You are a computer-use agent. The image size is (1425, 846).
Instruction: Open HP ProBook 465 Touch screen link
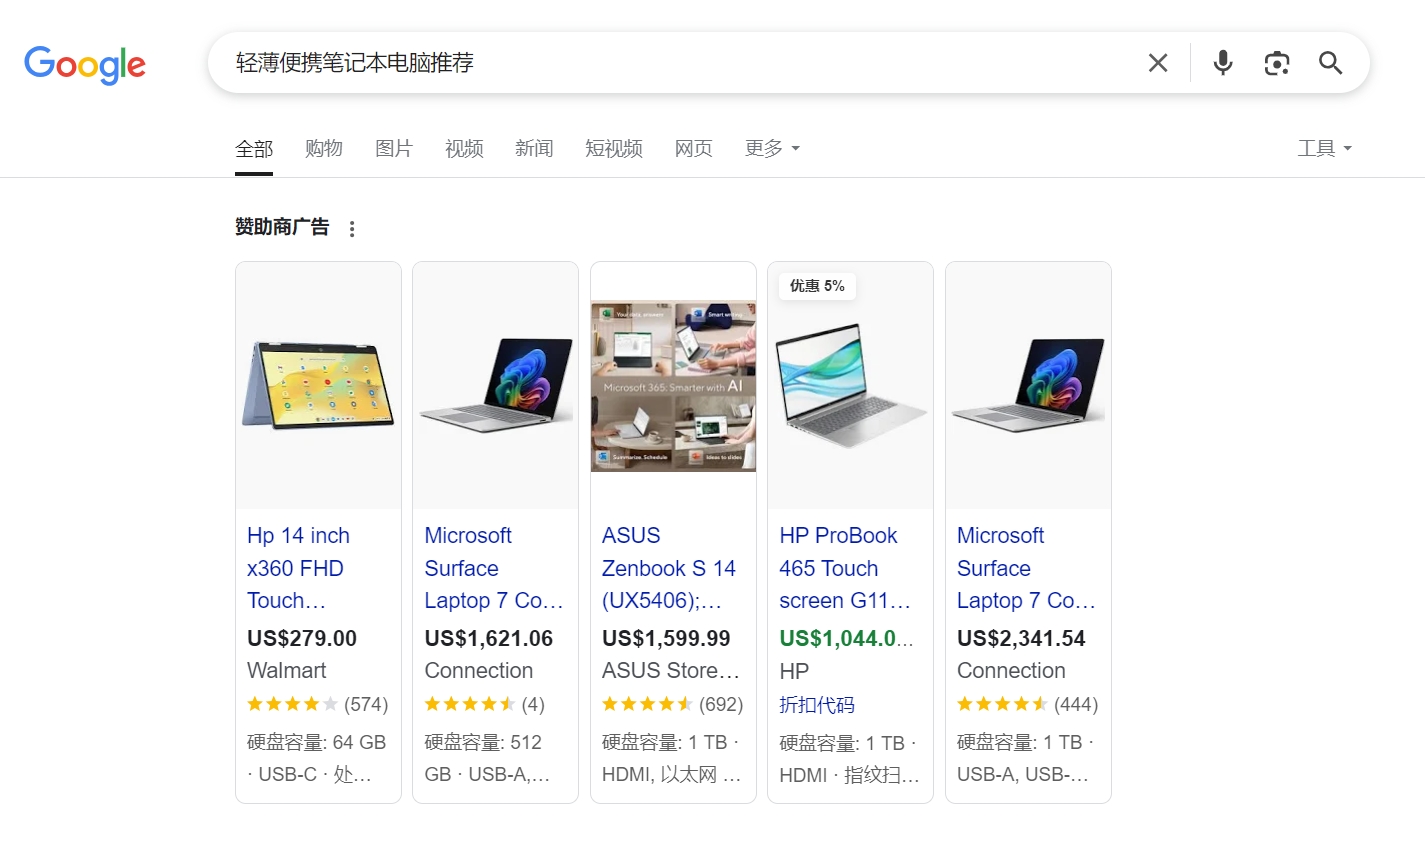pyautogui.click(x=845, y=568)
